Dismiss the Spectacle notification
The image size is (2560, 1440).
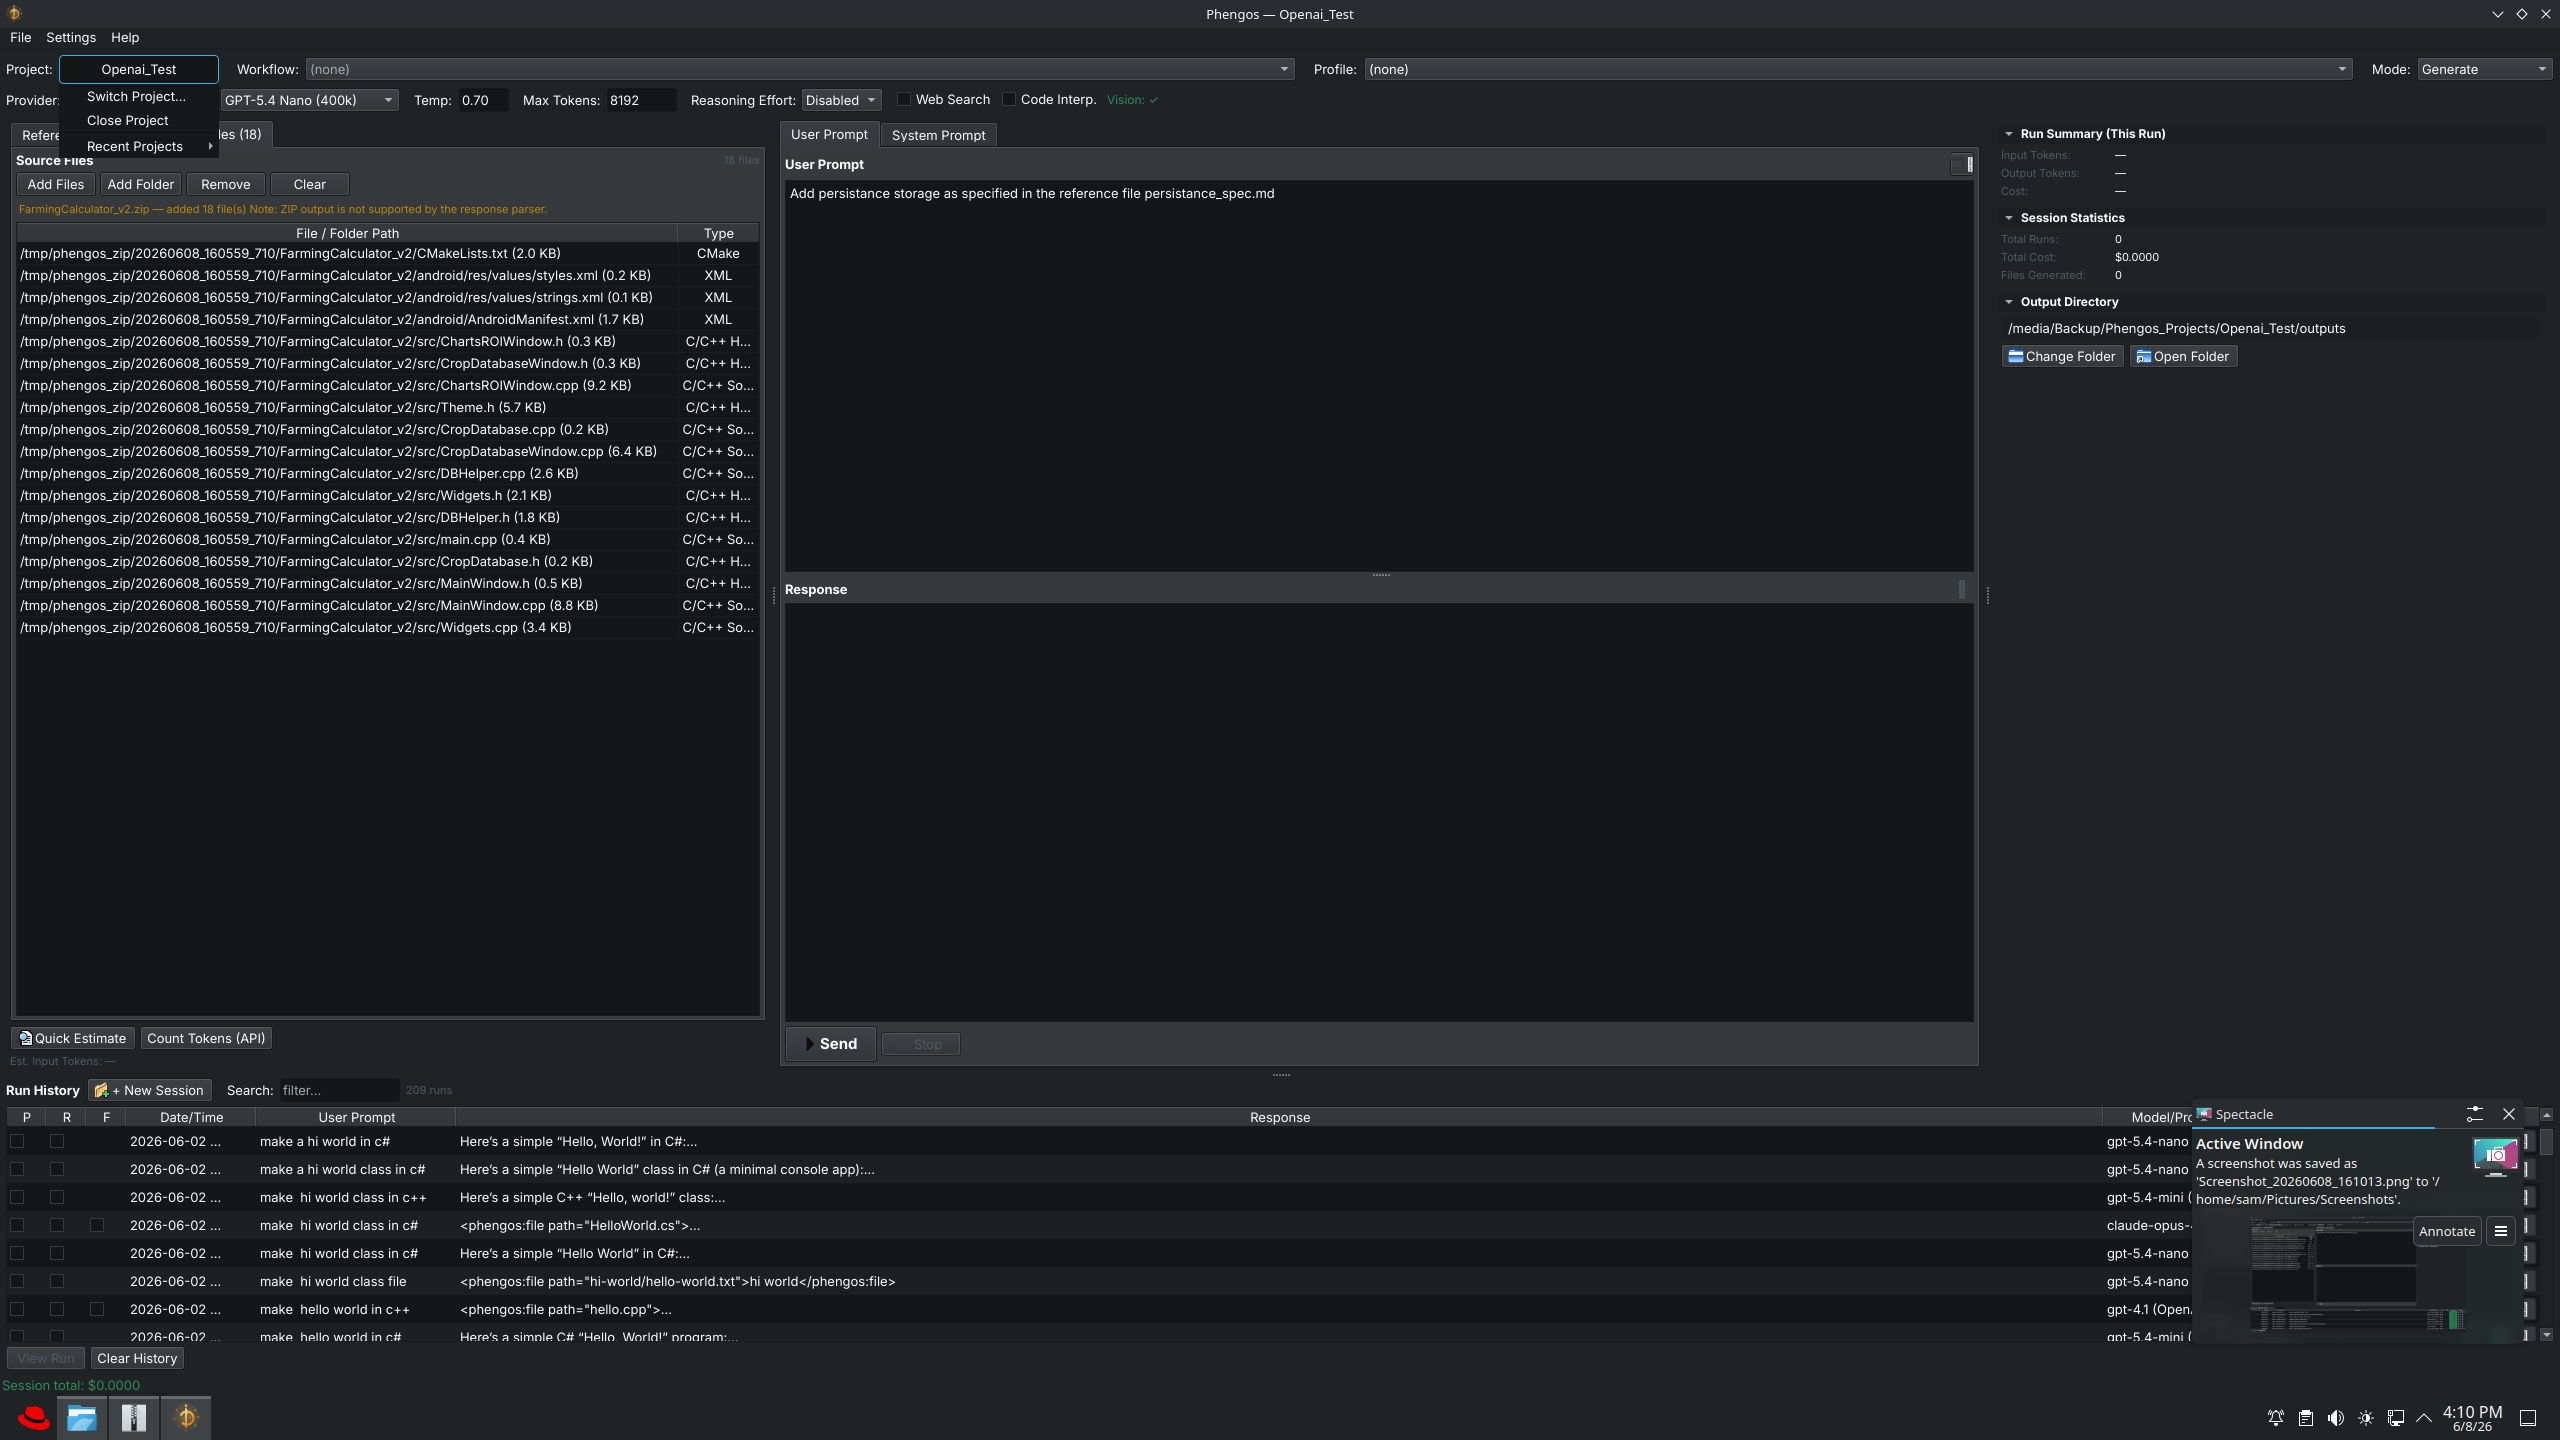click(2509, 1114)
